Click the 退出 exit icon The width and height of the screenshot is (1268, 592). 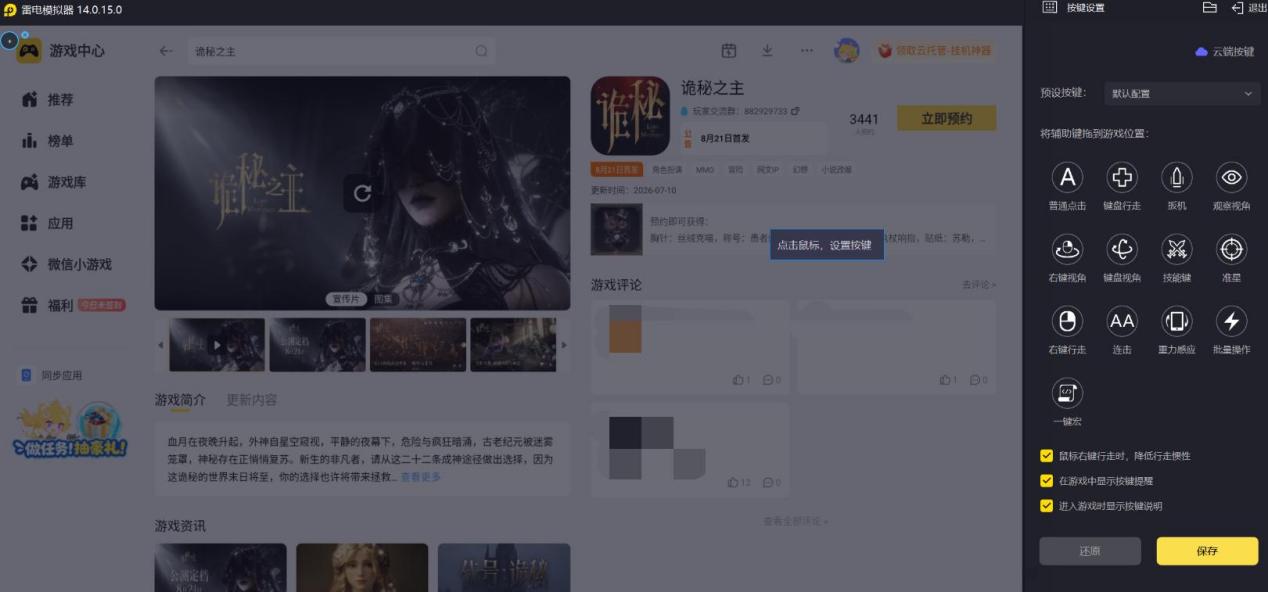click(x=1237, y=8)
